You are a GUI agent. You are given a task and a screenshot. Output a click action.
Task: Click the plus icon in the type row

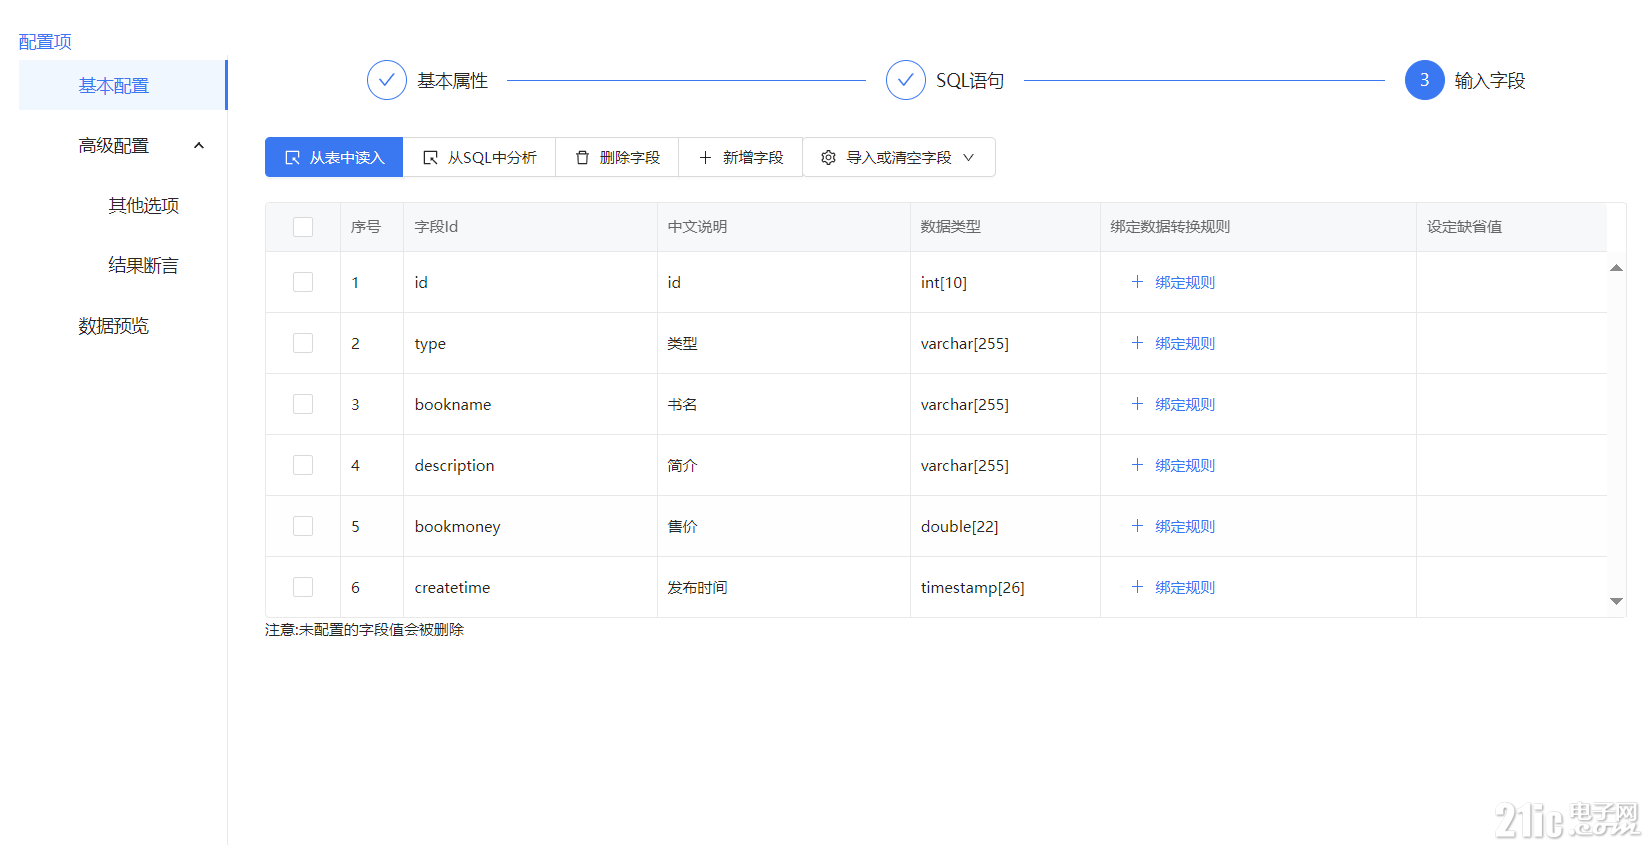(1137, 343)
